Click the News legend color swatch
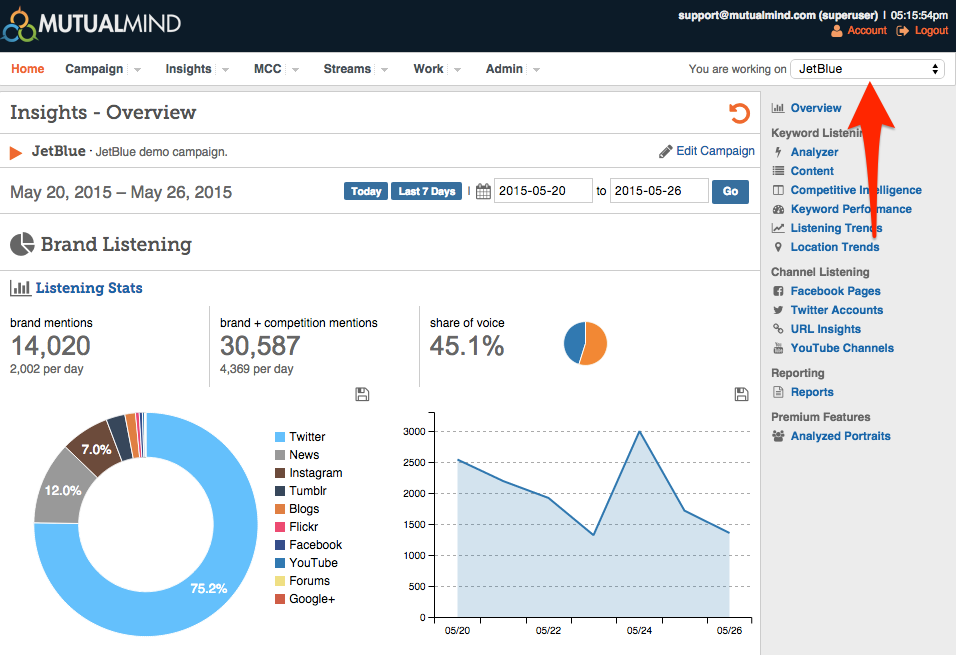 point(280,455)
